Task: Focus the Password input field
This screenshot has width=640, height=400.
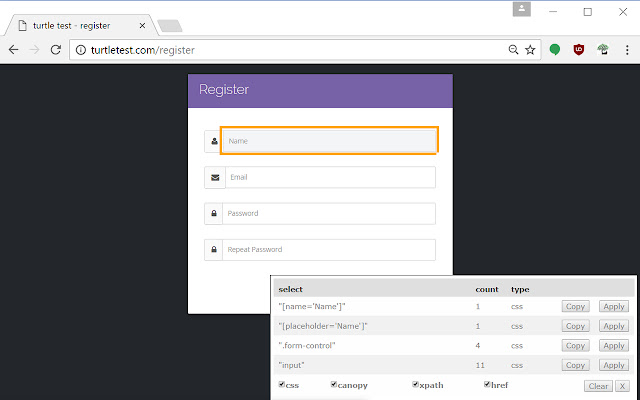Action: (329, 213)
